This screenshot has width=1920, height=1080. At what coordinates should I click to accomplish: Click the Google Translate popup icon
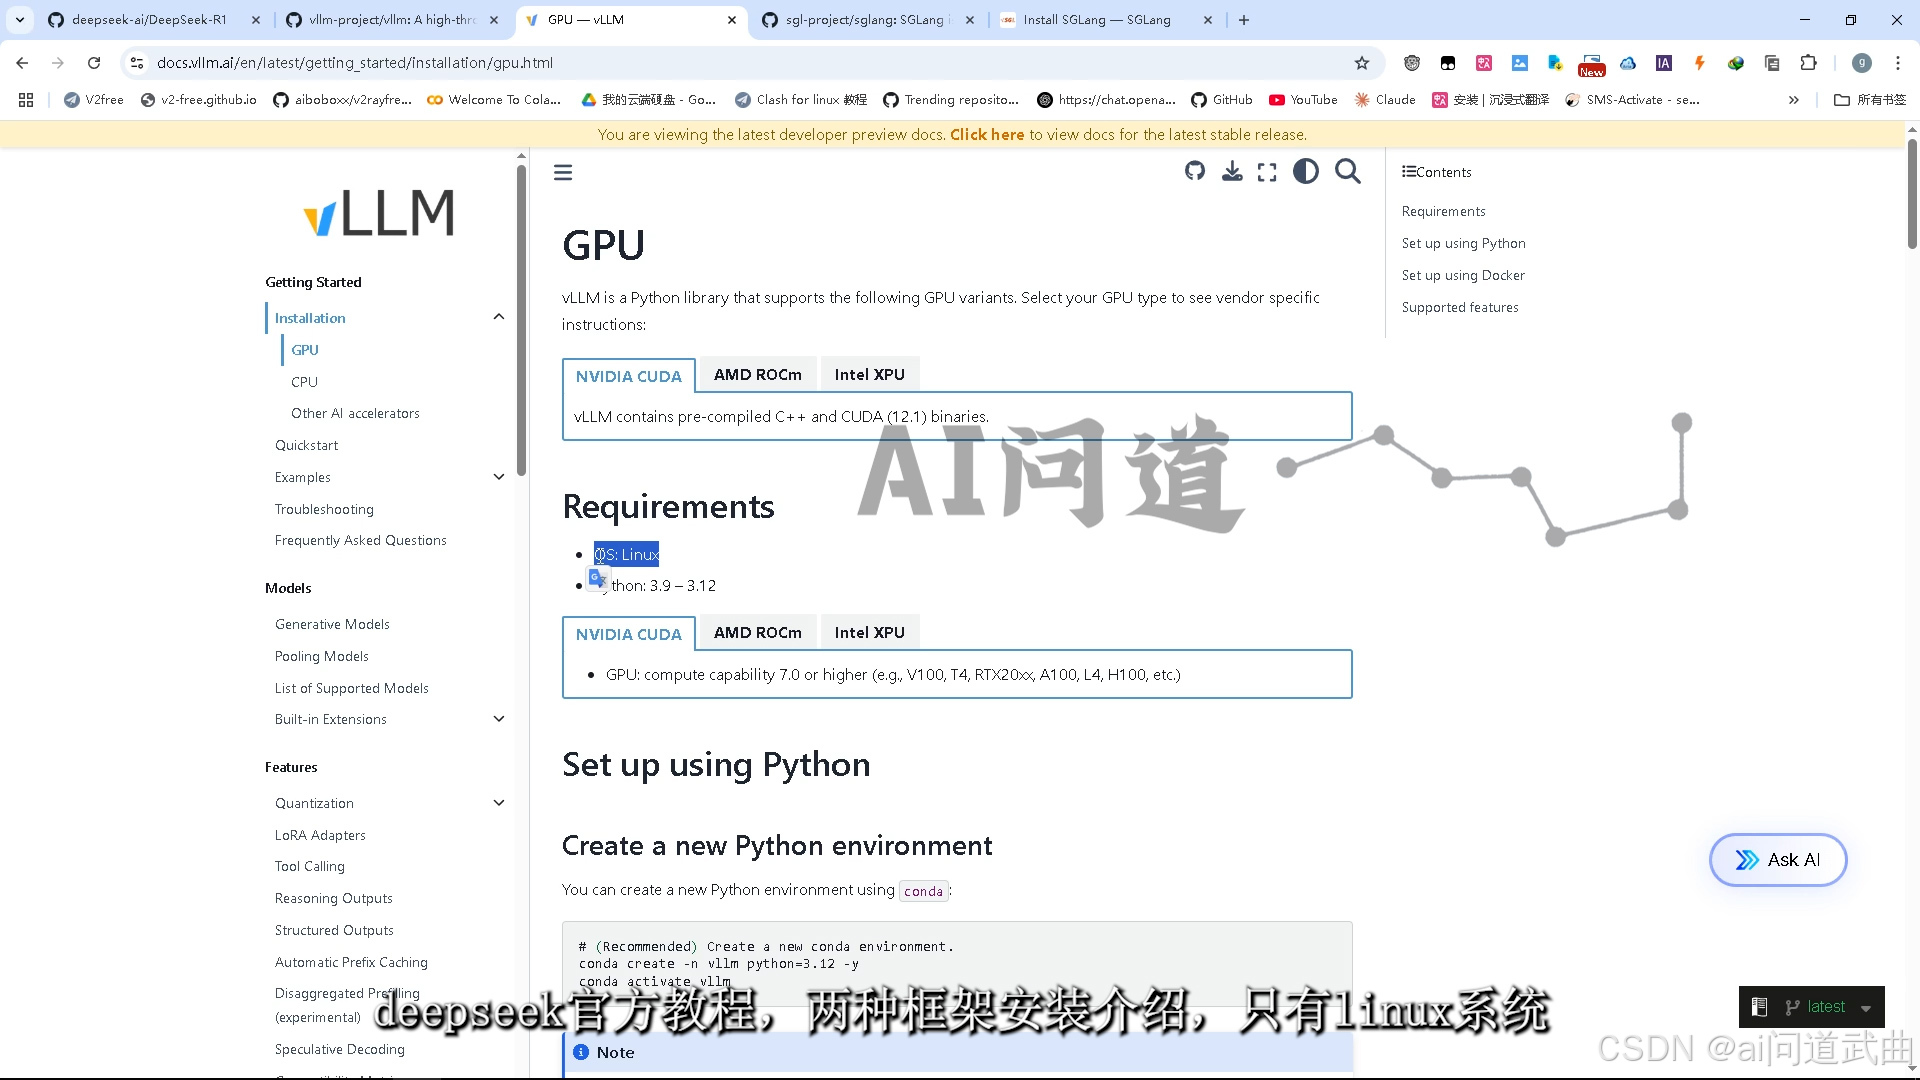coord(597,579)
